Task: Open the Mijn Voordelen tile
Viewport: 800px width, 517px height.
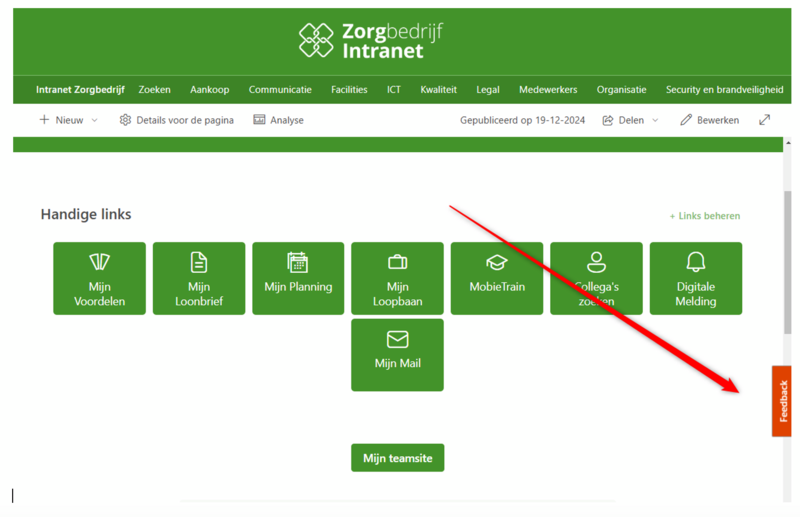Action: click(99, 278)
